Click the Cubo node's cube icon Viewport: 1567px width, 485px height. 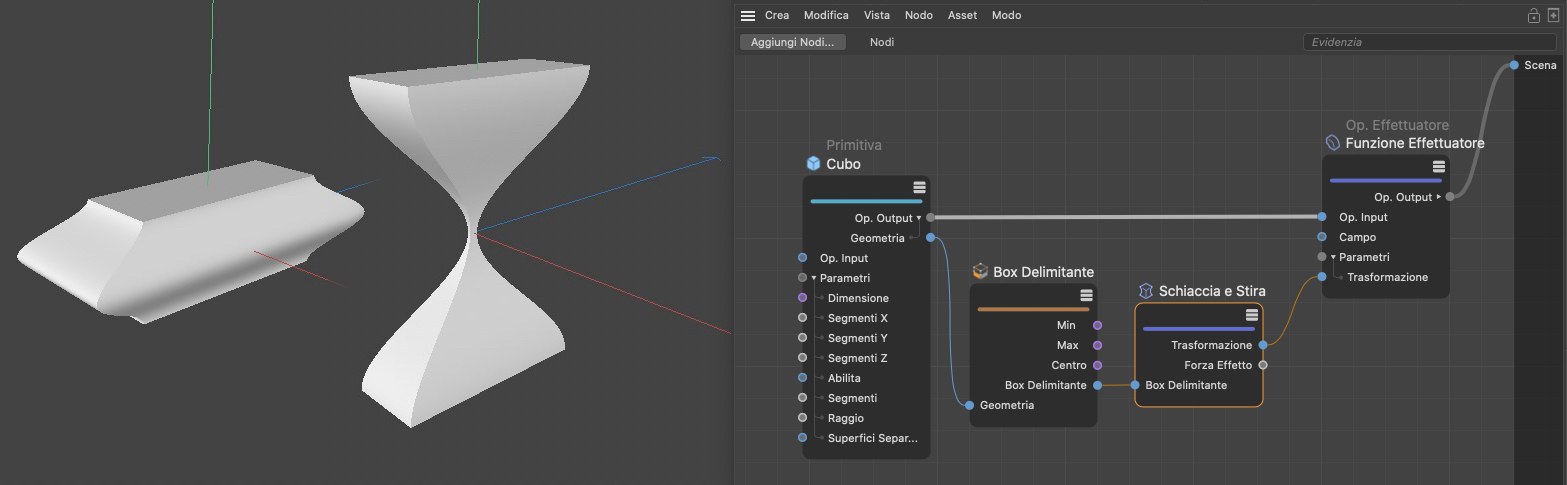[813, 164]
